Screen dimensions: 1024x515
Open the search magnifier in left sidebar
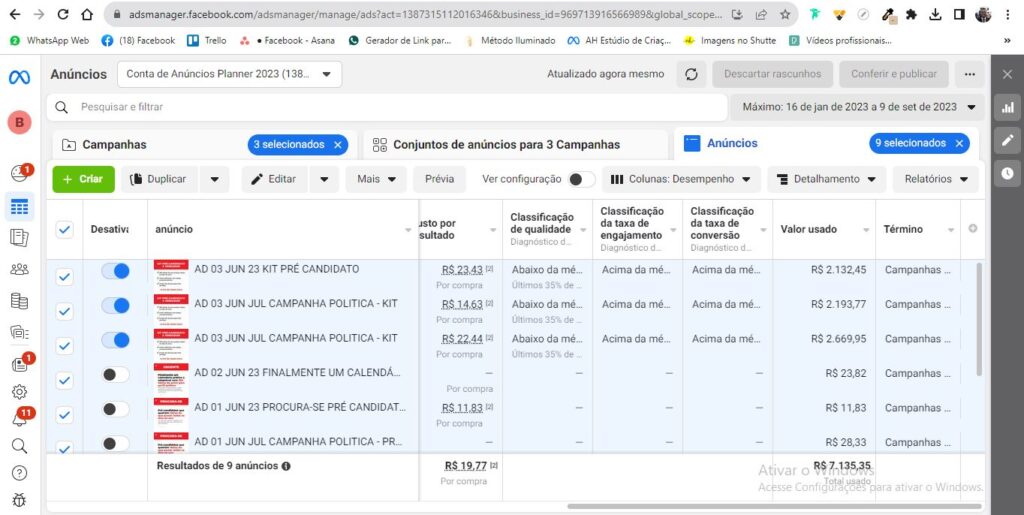(x=19, y=446)
